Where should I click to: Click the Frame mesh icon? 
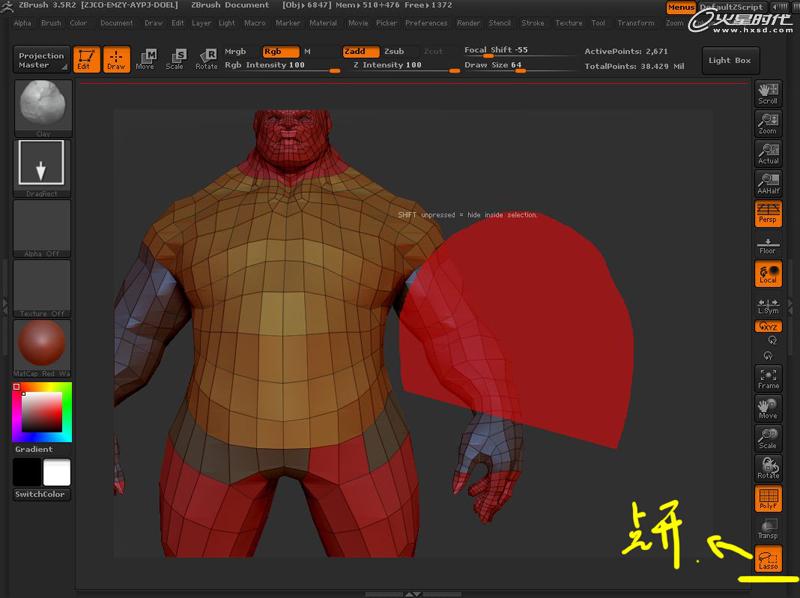point(768,379)
